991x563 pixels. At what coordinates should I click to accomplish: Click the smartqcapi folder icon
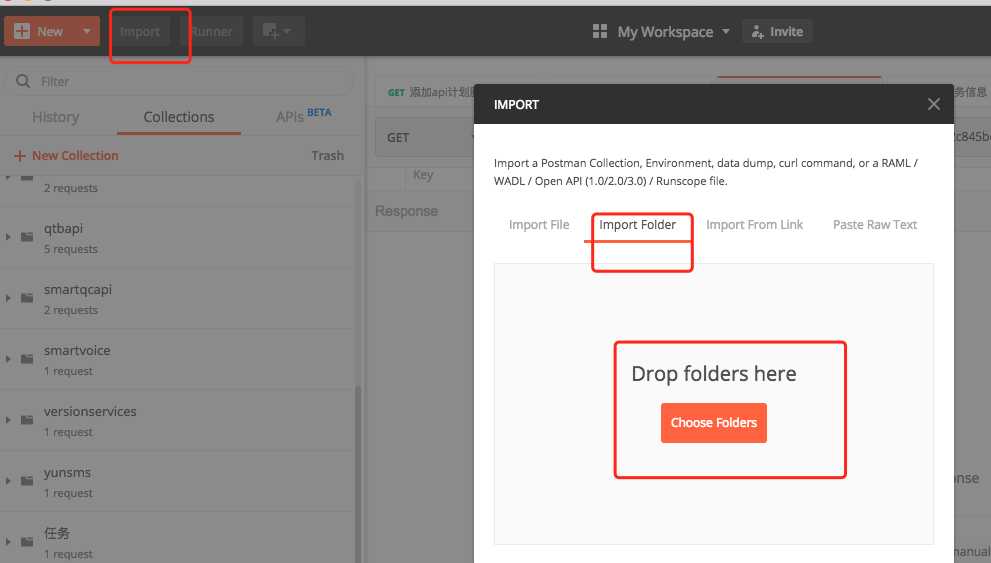pos(27,298)
